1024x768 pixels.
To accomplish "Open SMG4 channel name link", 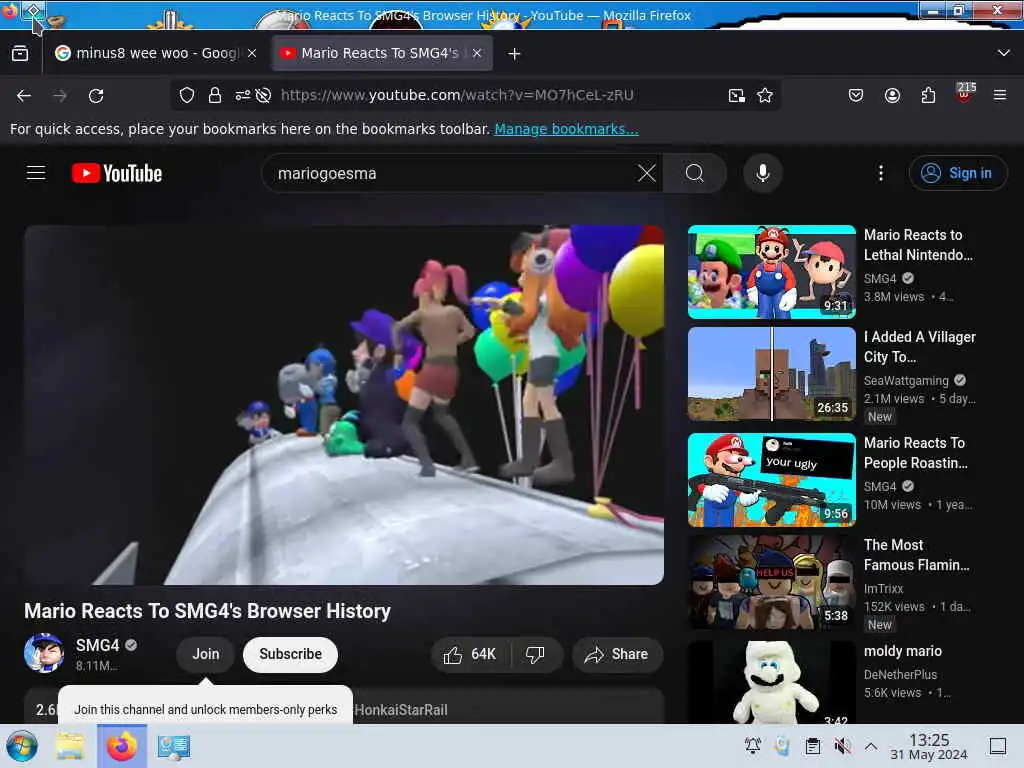I will [x=98, y=645].
